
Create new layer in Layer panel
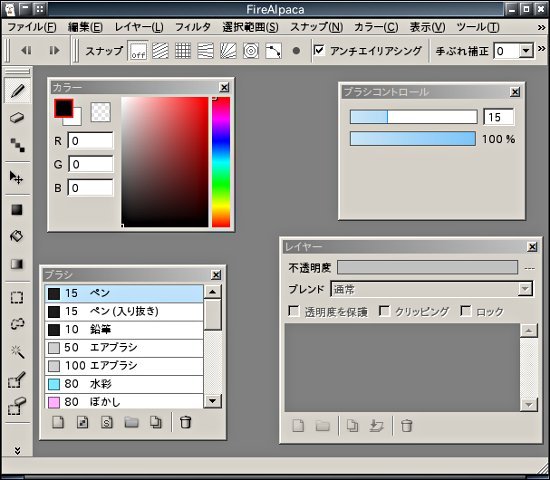click(x=298, y=426)
